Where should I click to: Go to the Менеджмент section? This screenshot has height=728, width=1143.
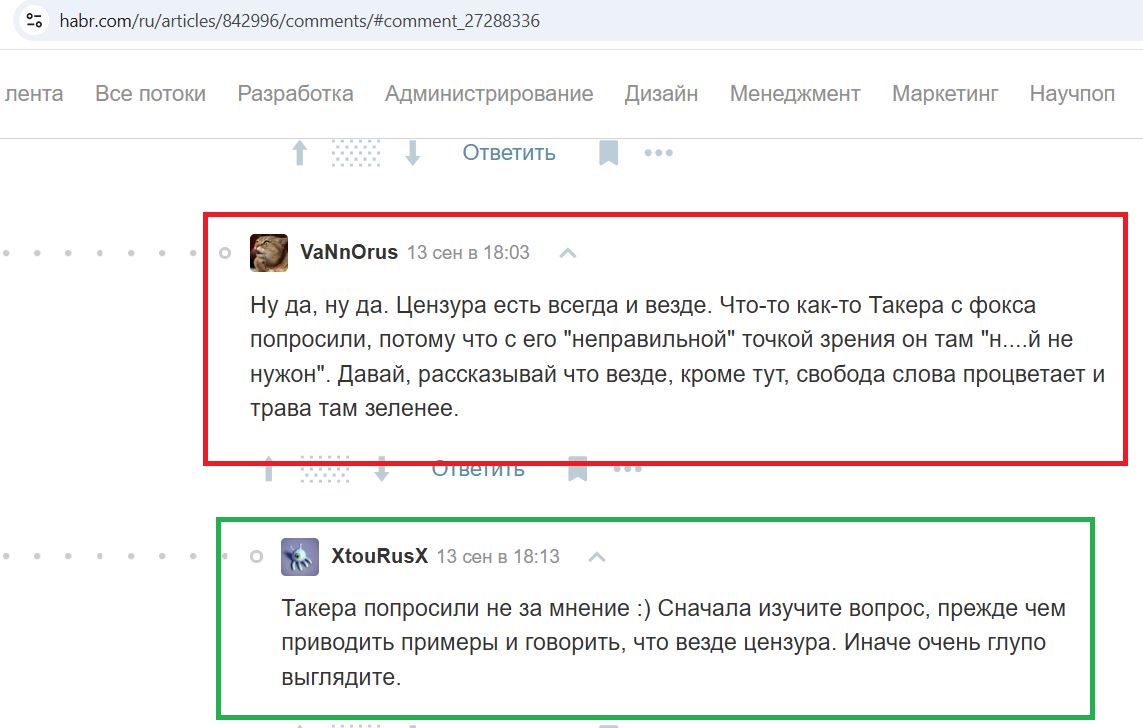(x=795, y=93)
